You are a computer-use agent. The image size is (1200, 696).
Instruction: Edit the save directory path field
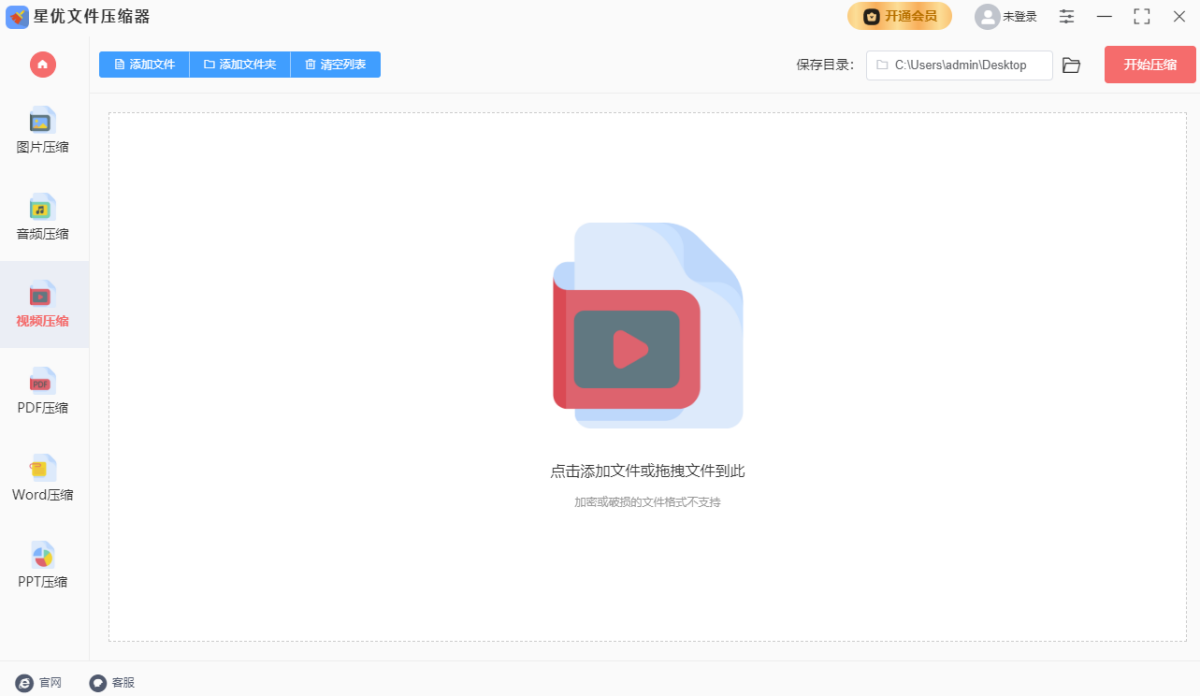(958, 64)
